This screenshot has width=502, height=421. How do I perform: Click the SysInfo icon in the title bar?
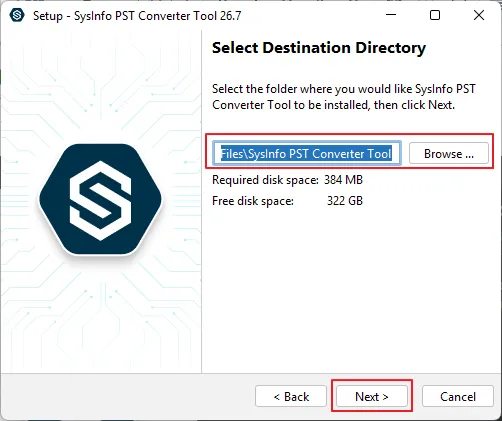[17, 15]
